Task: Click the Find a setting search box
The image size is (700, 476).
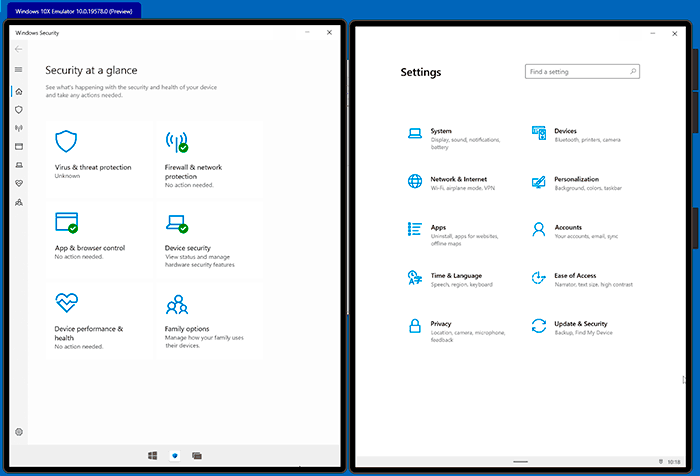Action: tap(581, 72)
